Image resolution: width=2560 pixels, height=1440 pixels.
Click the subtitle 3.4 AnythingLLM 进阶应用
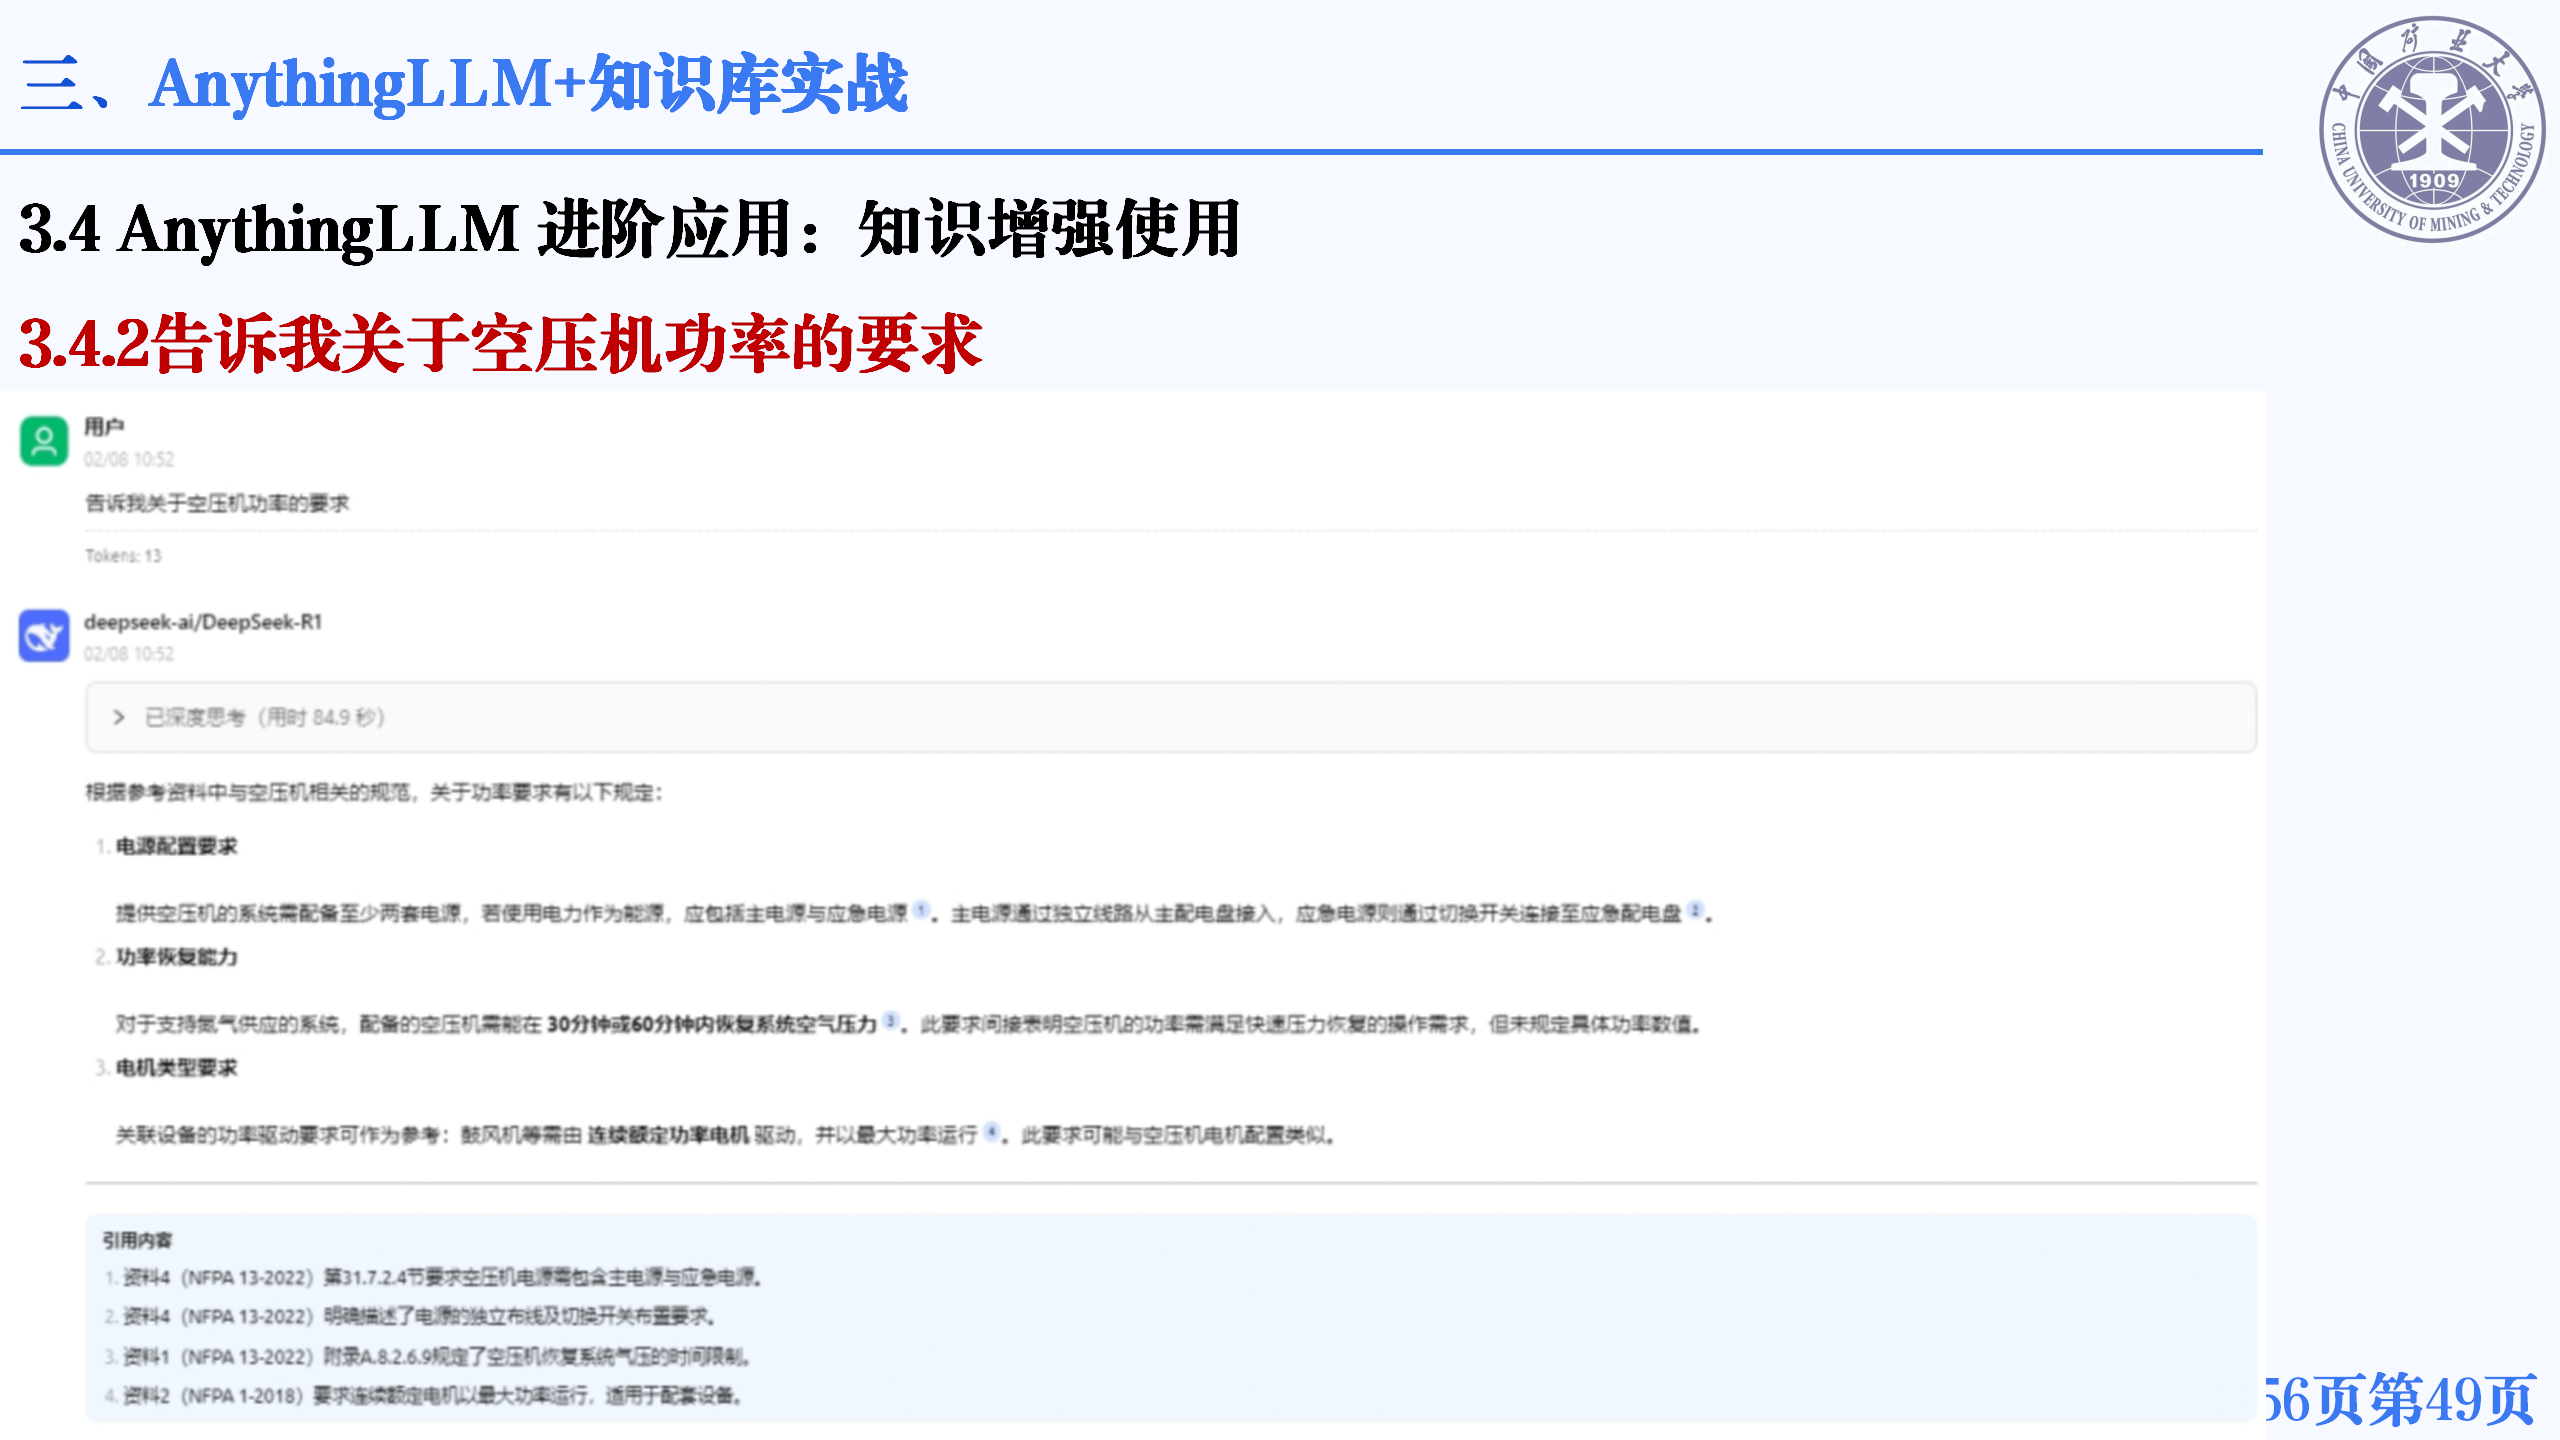coord(629,229)
